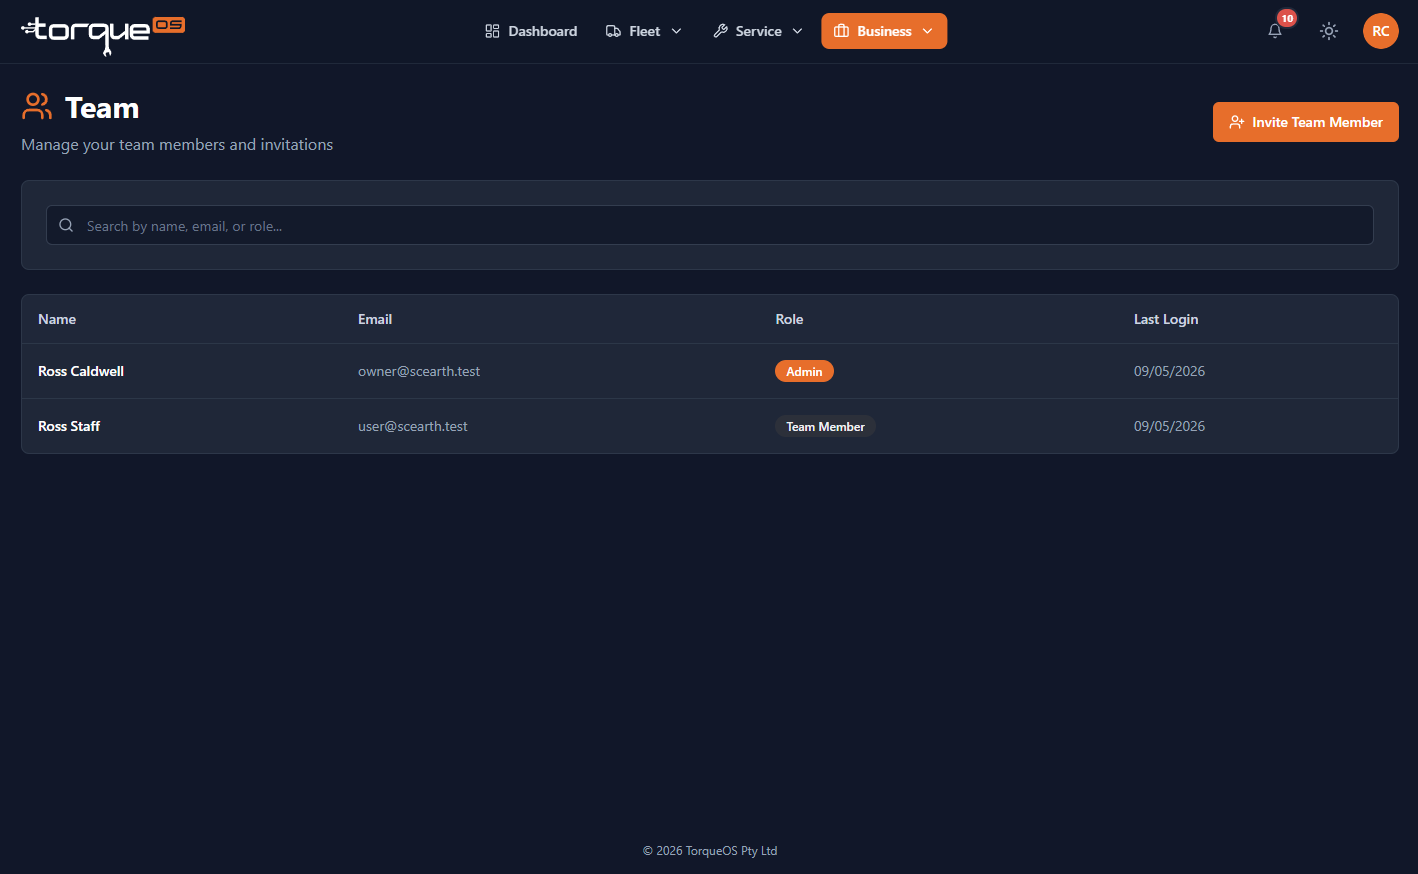
Task: Focus the search by name field
Action: pyautogui.click(x=709, y=225)
